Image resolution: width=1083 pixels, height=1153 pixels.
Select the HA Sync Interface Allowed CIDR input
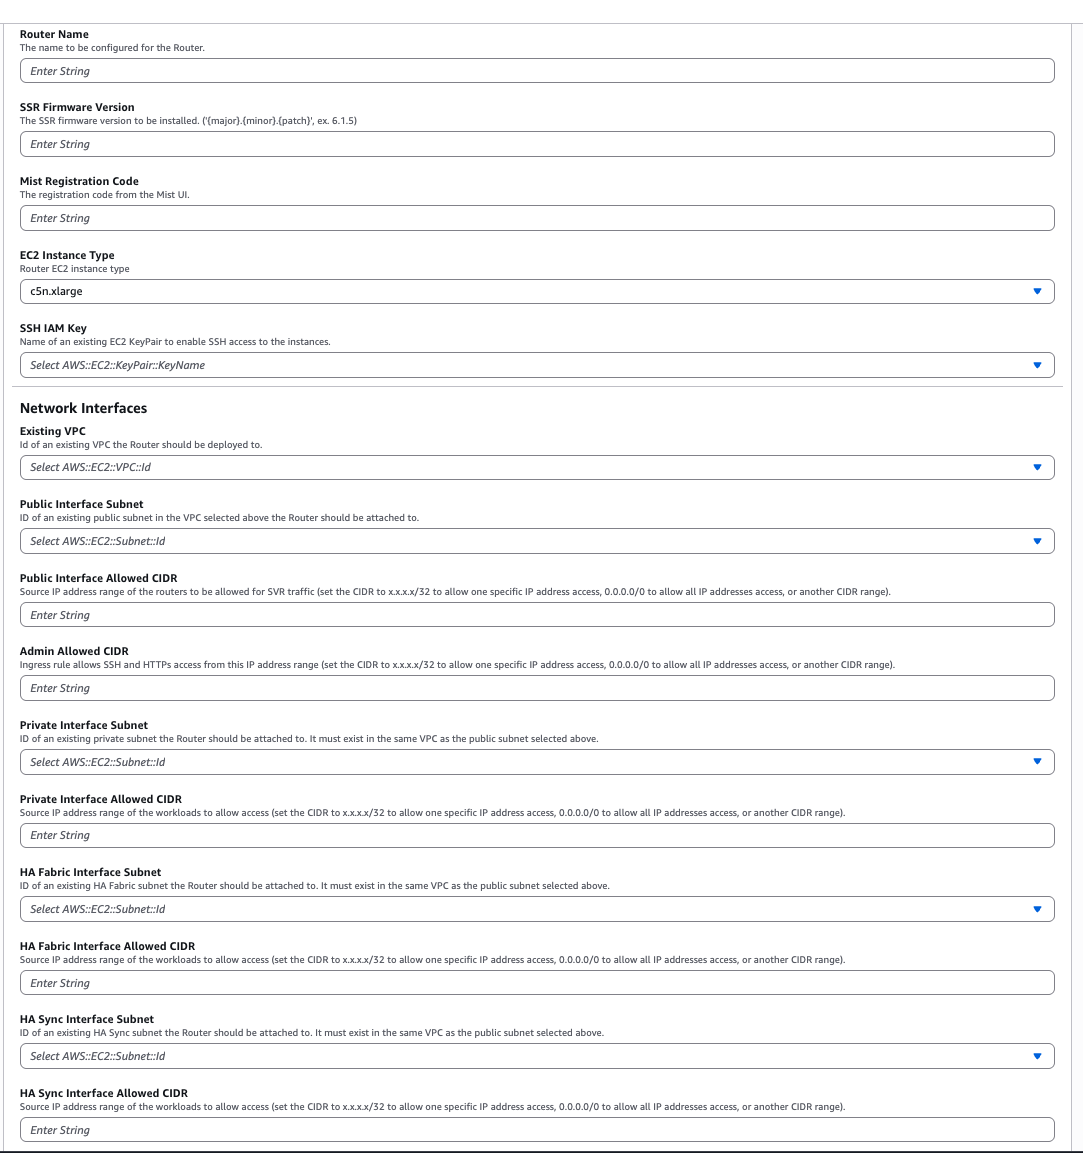click(x=537, y=1129)
